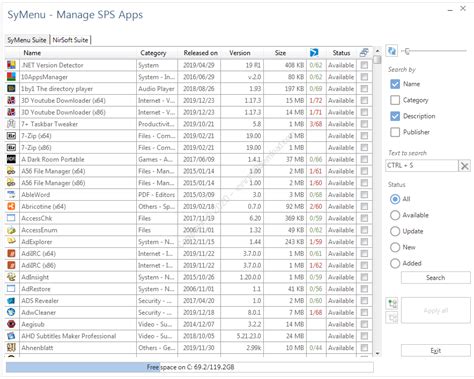Uncheck the Description search option
This screenshot has width=474, height=379.
395,116
